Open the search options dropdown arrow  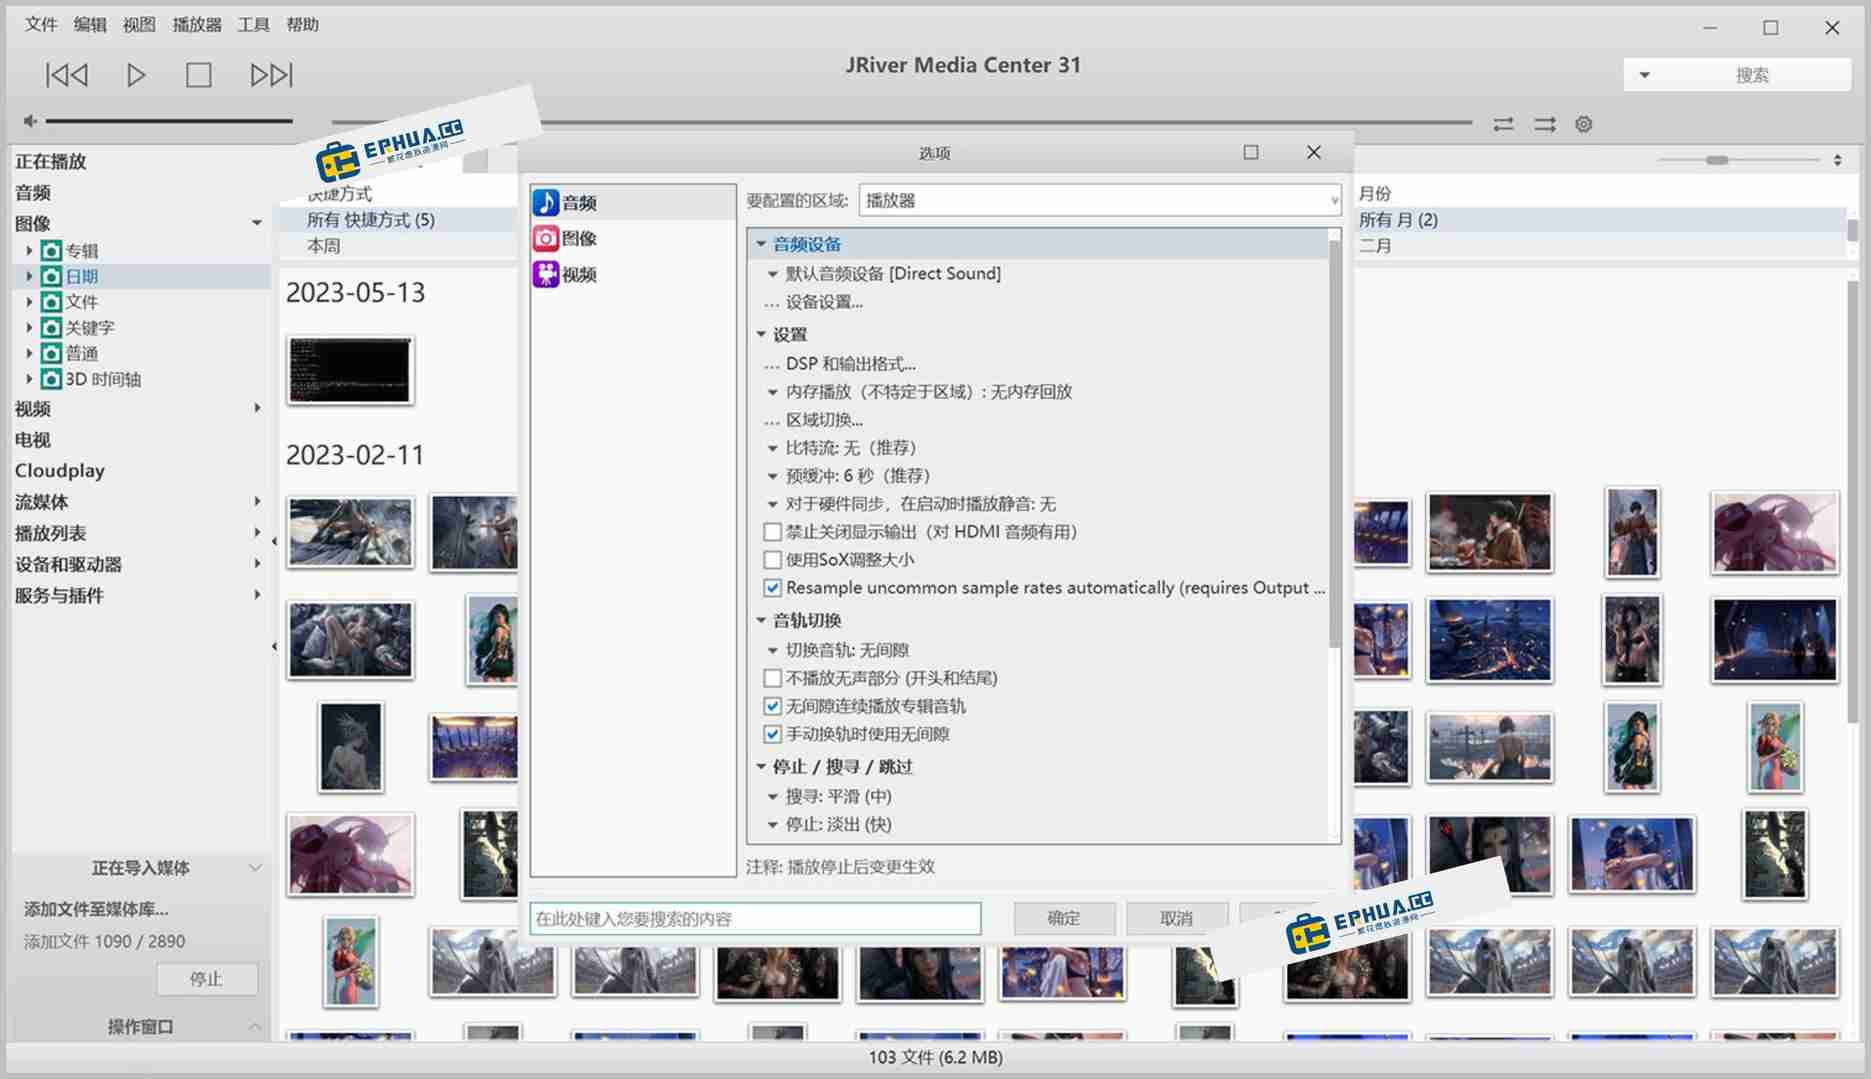point(1644,75)
